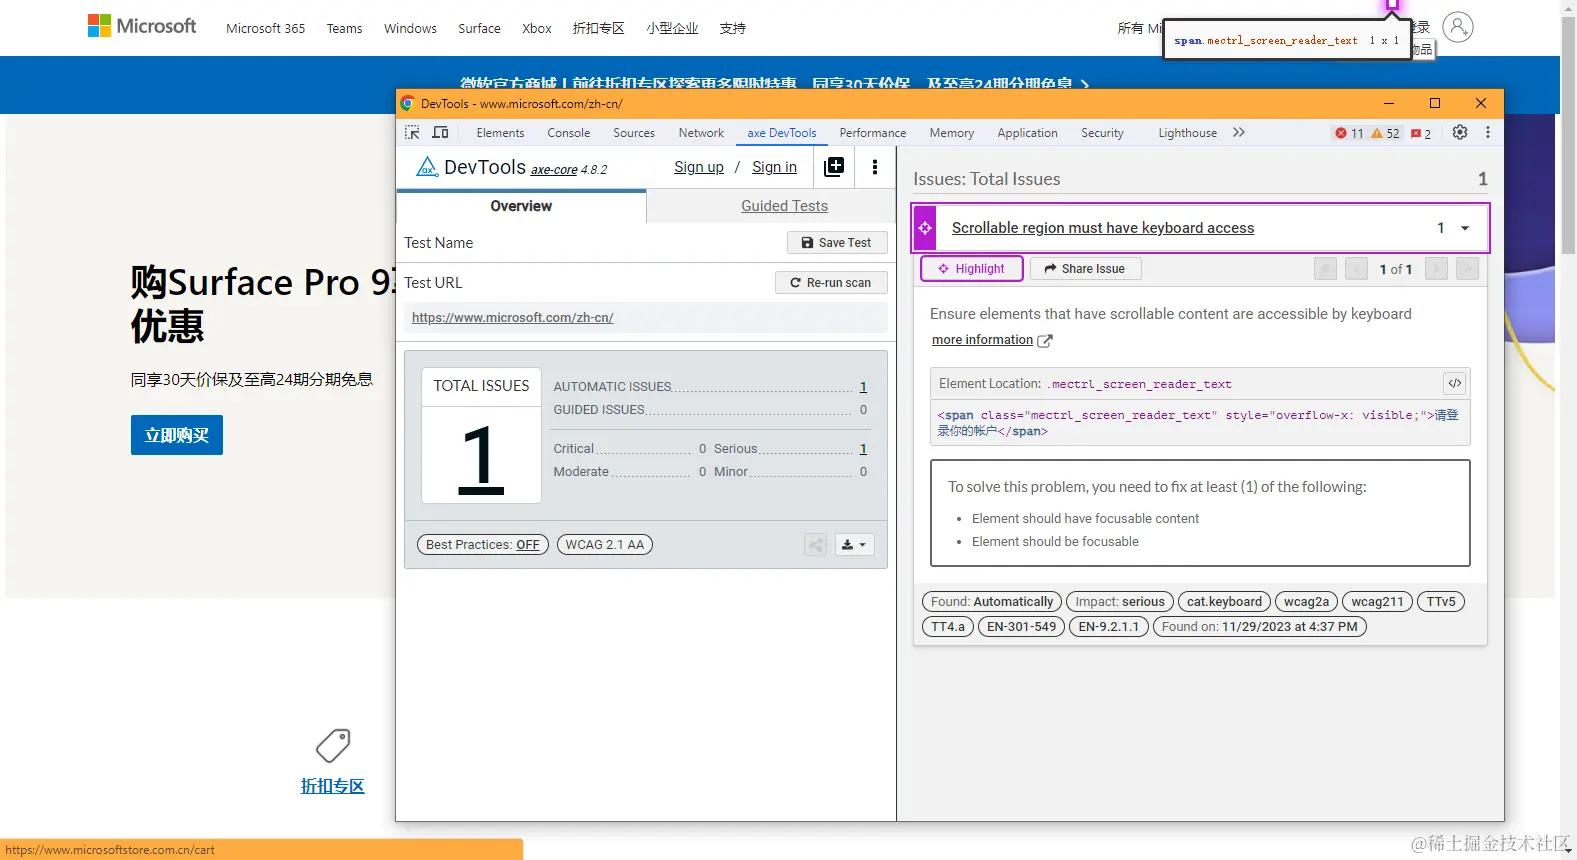1577x860 pixels.
Task: Open Teams in page navigation
Action: click(x=344, y=28)
